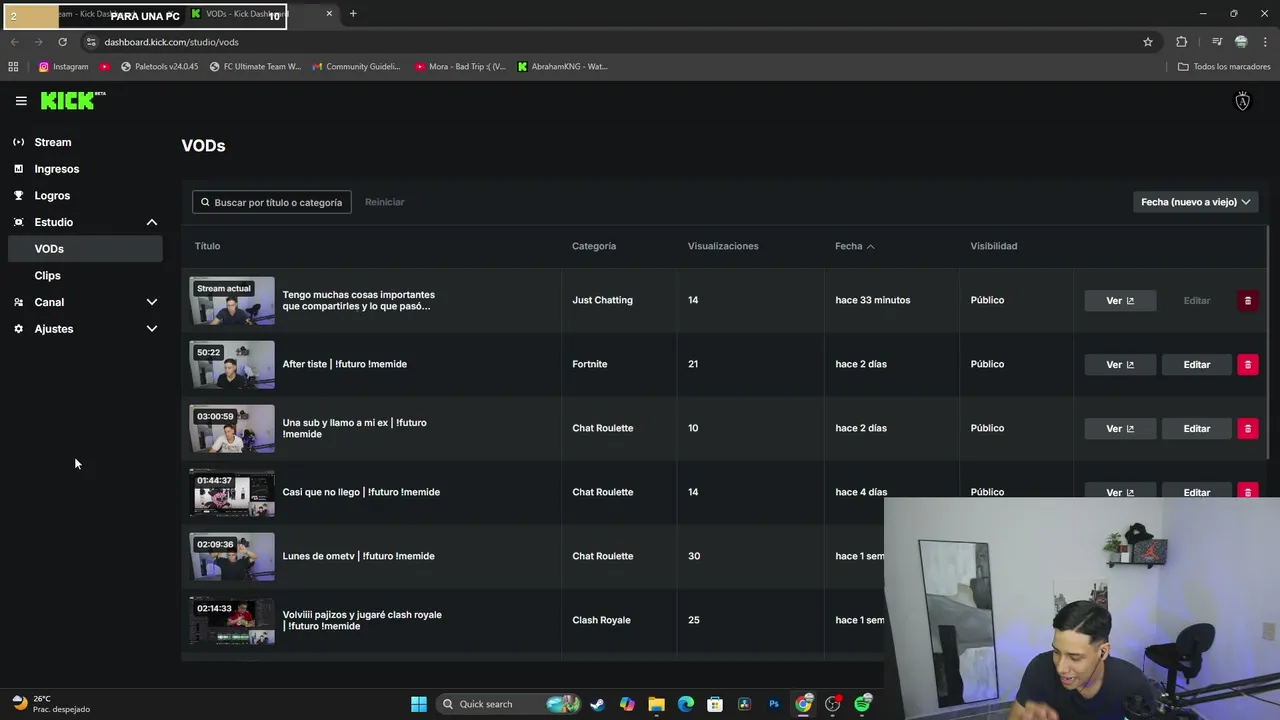
Task: Click the Reiniciar search reset
Action: tap(384, 202)
